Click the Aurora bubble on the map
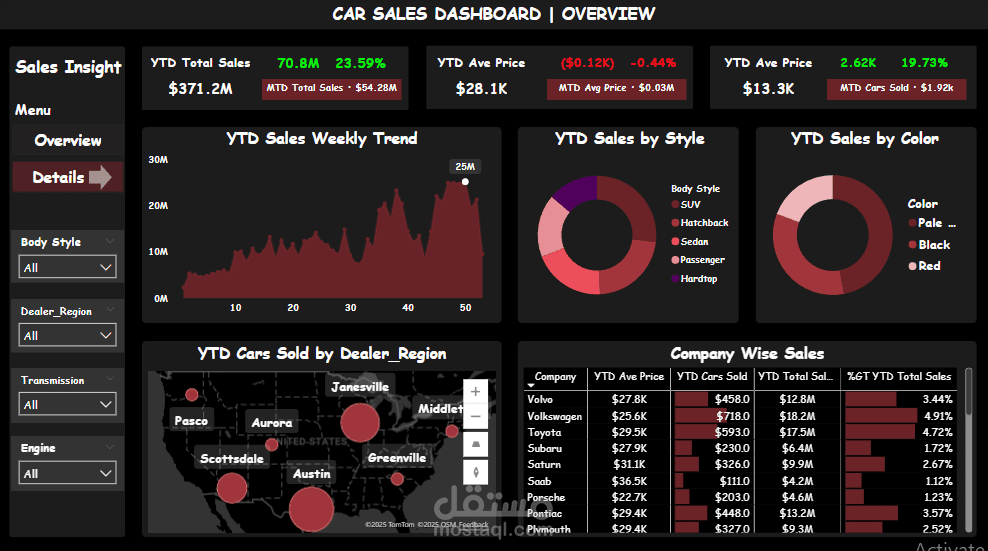Image resolution: width=988 pixels, height=551 pixels. [272, 444]
